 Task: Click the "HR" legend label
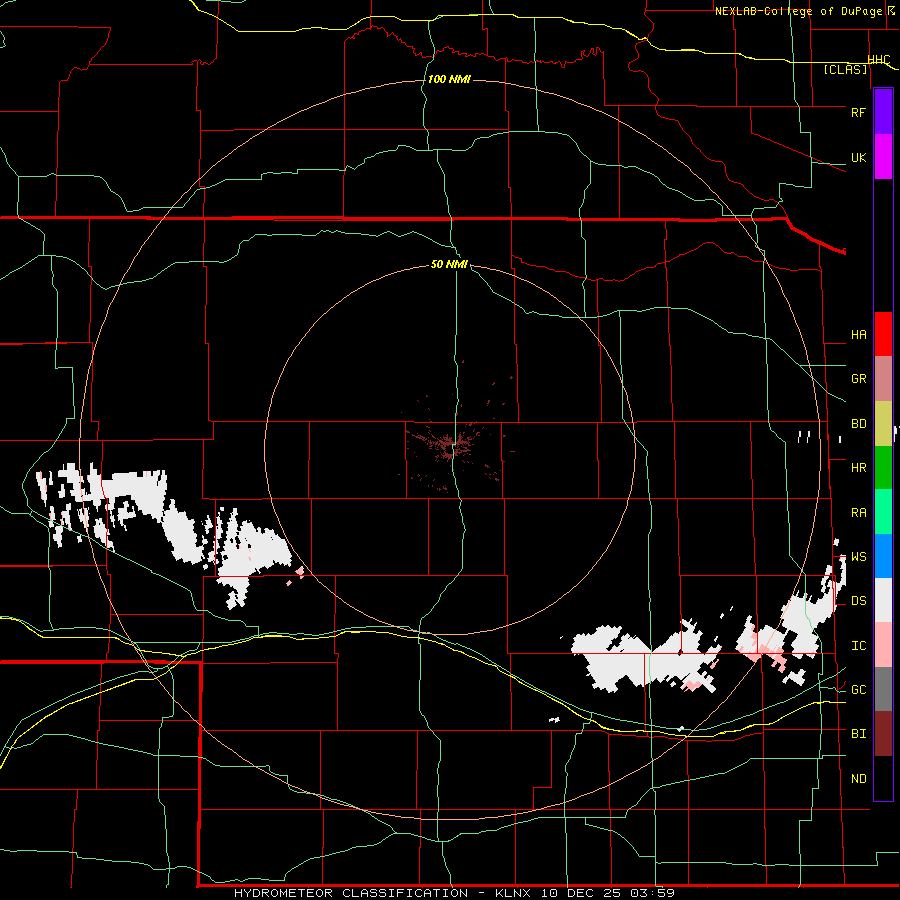tap(859, 468)
